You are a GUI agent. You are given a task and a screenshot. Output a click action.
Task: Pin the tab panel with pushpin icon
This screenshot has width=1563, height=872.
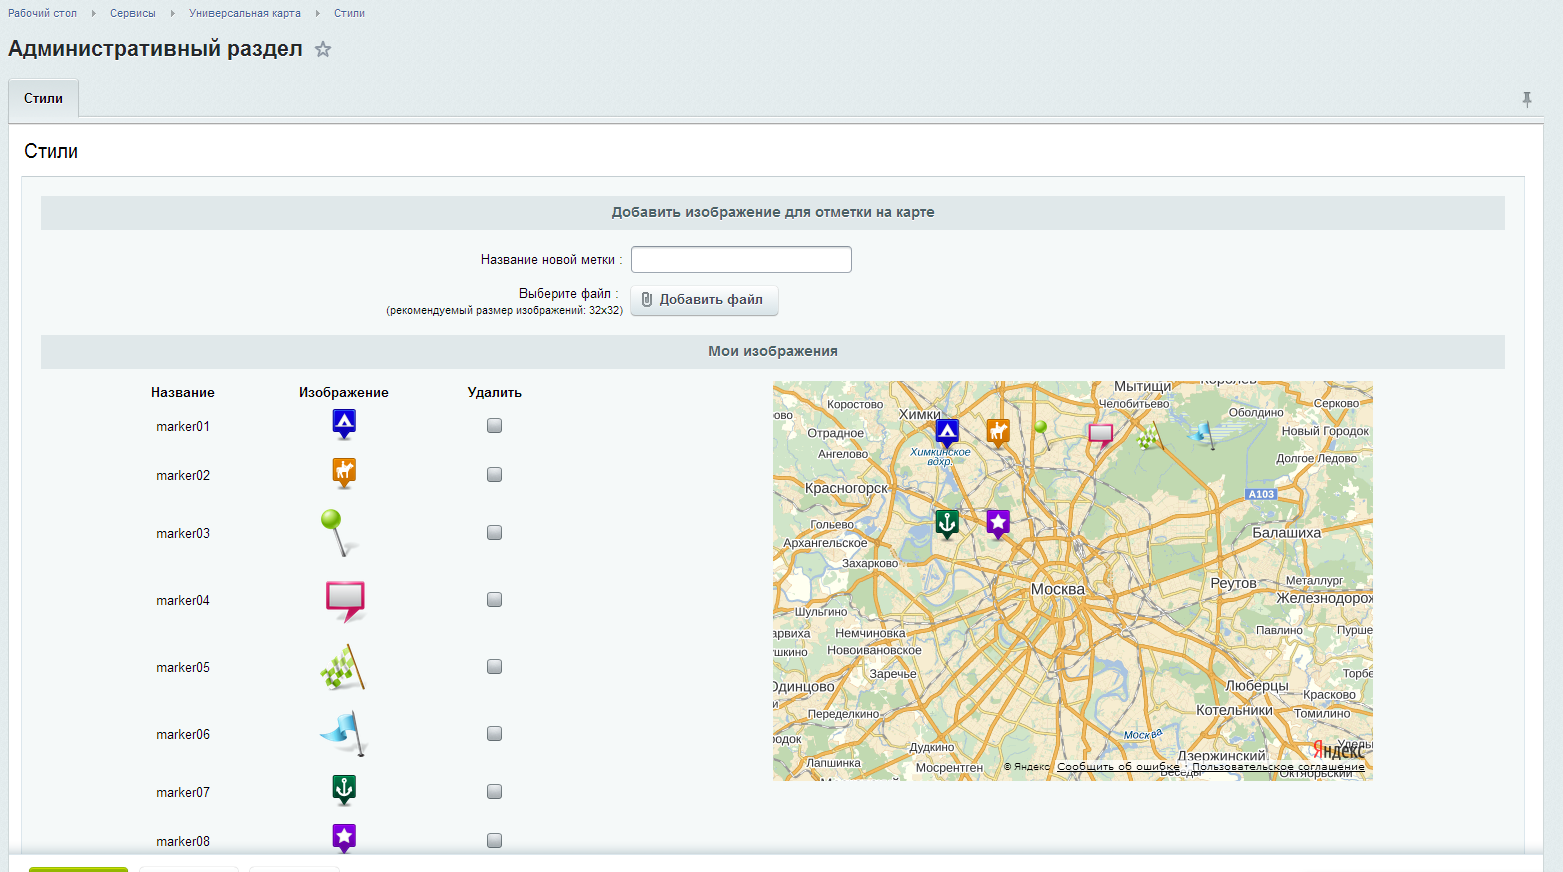pyautogui.click(x=1527, y=99)
